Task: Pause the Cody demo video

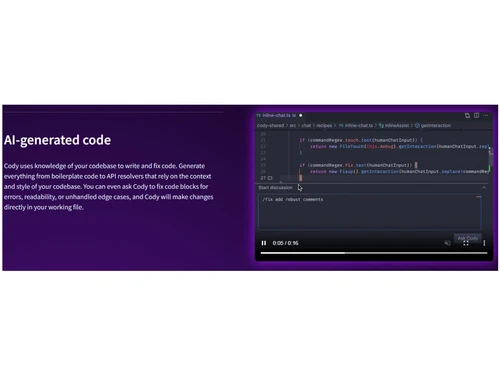Action: coord(264,243)
